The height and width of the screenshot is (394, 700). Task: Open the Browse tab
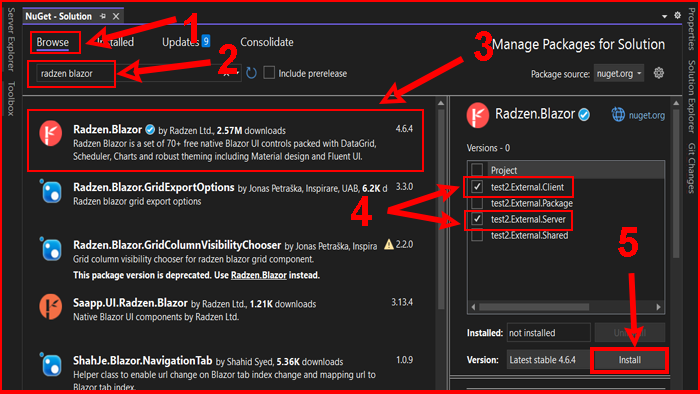tap(53, 42)
